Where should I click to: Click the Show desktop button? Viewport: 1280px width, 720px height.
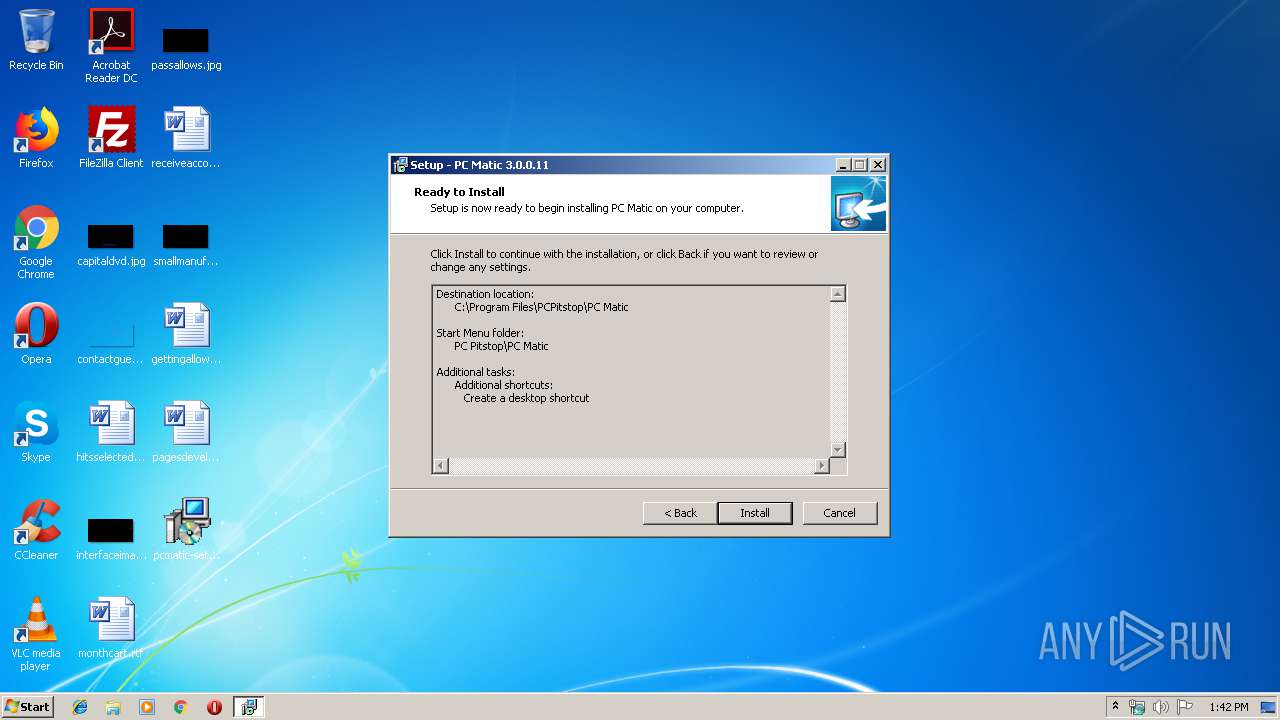1270,707
